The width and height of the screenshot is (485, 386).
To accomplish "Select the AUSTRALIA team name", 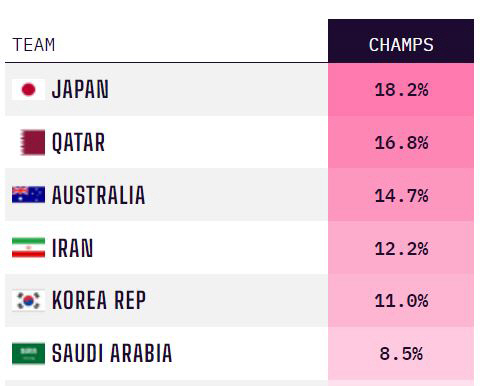I will [x=99, y=195].
